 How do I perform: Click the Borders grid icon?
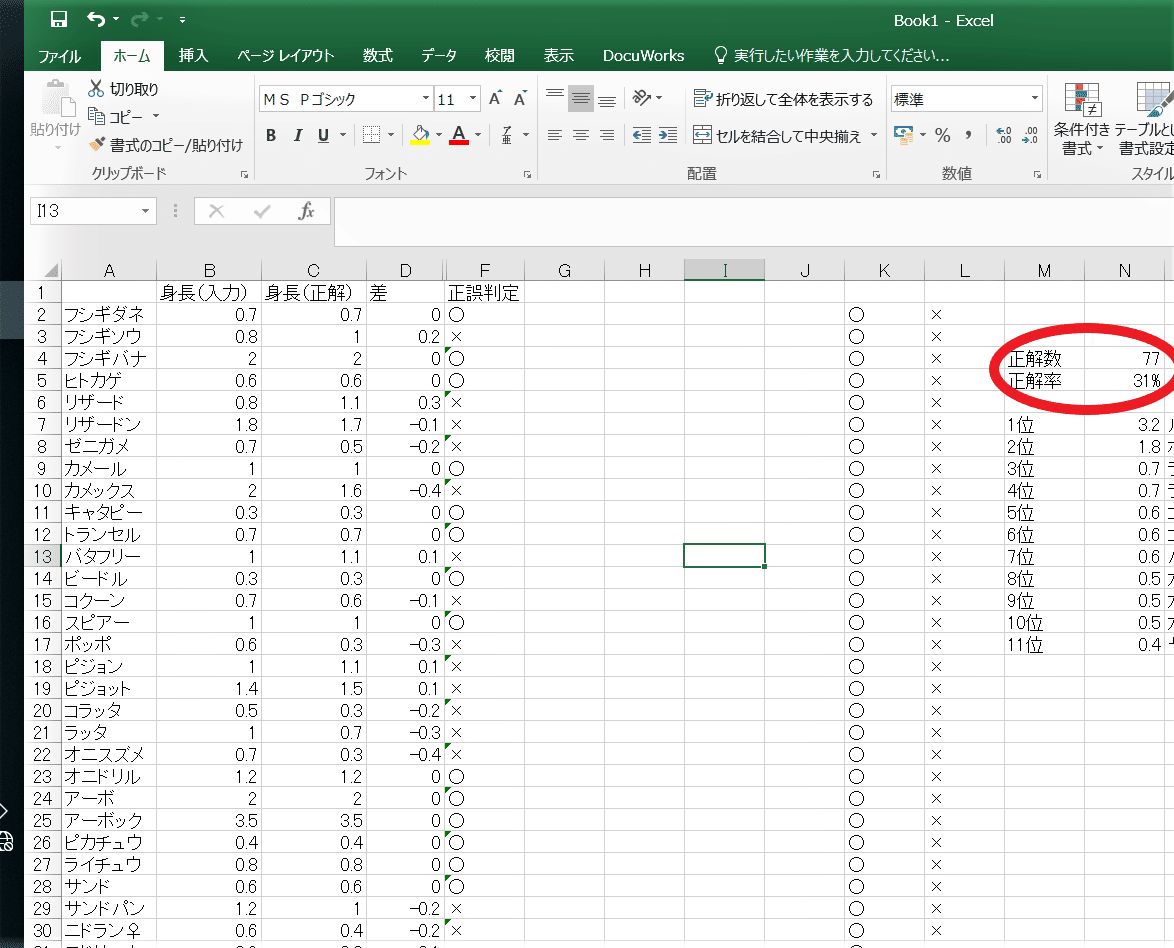pos(371,135)
